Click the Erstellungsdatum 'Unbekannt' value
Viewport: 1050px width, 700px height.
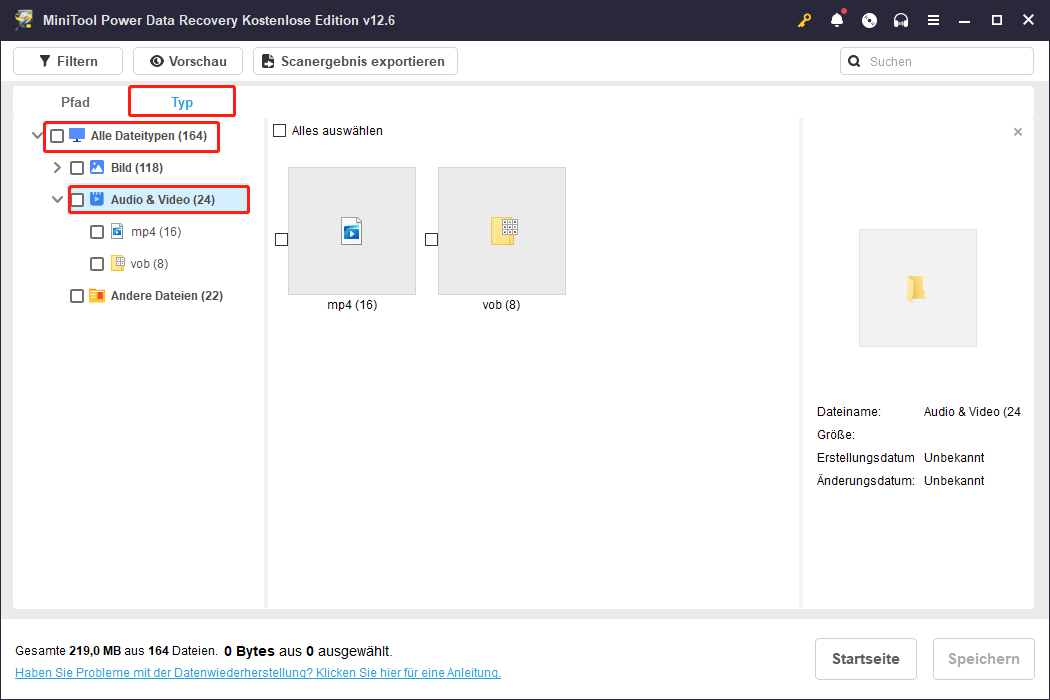954,458
